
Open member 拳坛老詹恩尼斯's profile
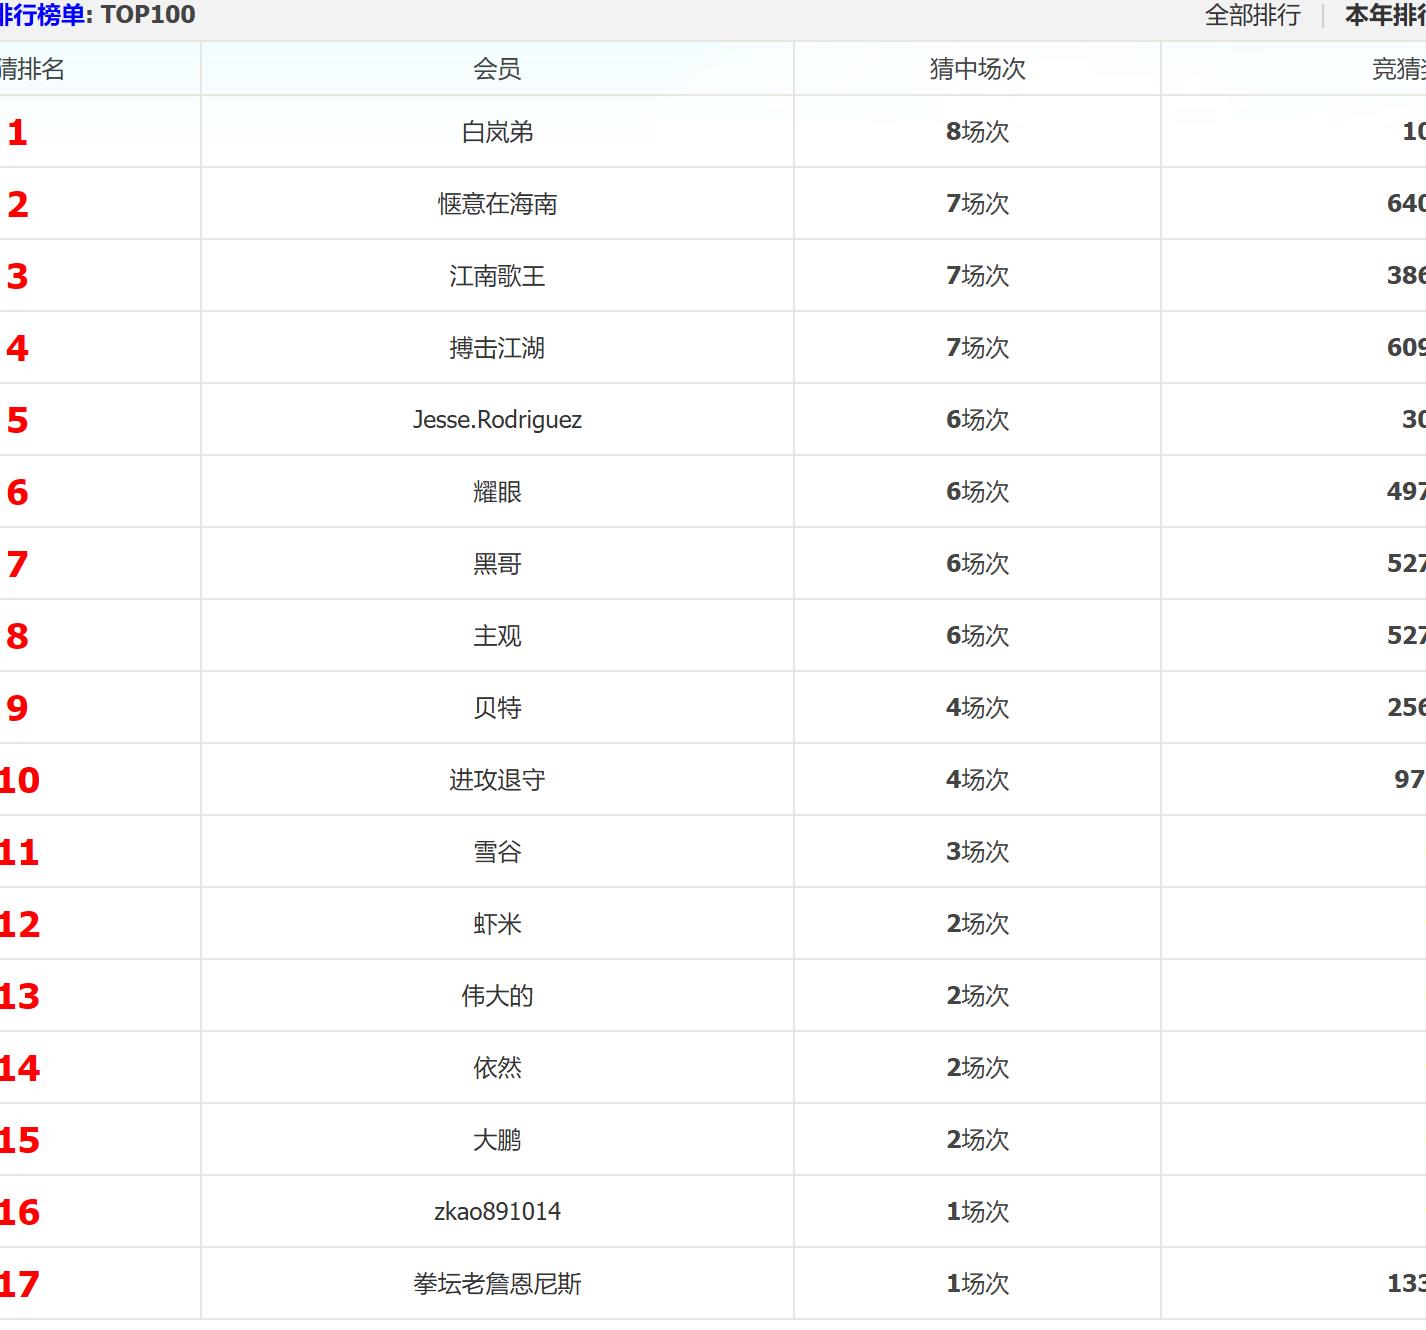(497, 1284)
